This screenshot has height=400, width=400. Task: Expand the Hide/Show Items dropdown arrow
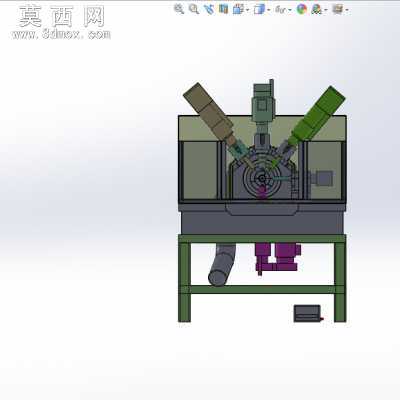290,10
